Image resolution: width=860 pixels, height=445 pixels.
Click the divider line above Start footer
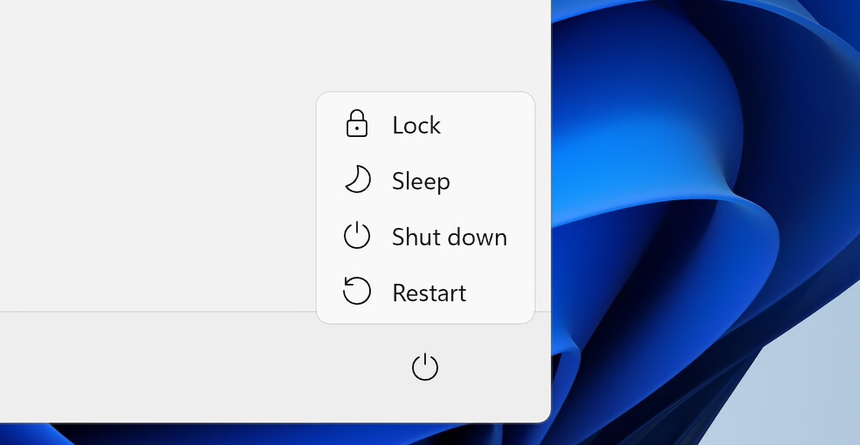[x=150, y=312]
